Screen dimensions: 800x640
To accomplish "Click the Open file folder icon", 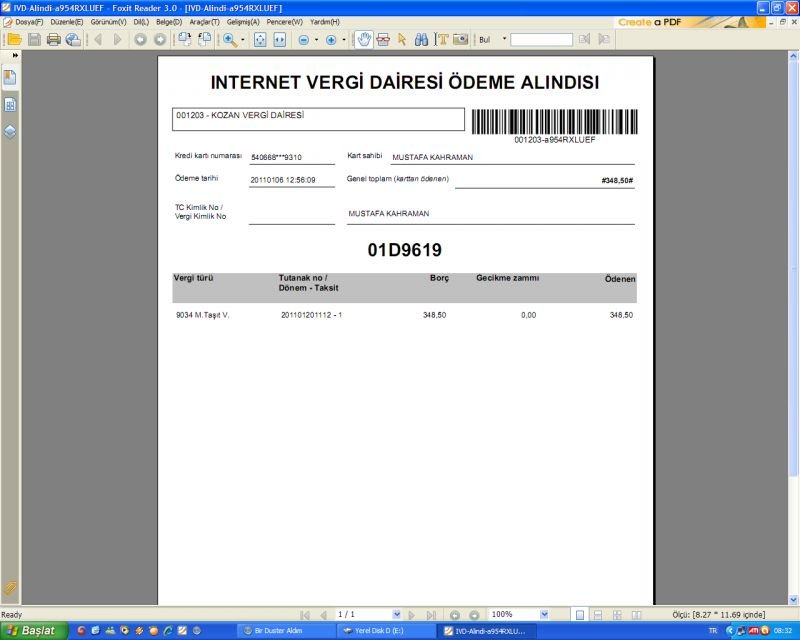I will [14, 40].
